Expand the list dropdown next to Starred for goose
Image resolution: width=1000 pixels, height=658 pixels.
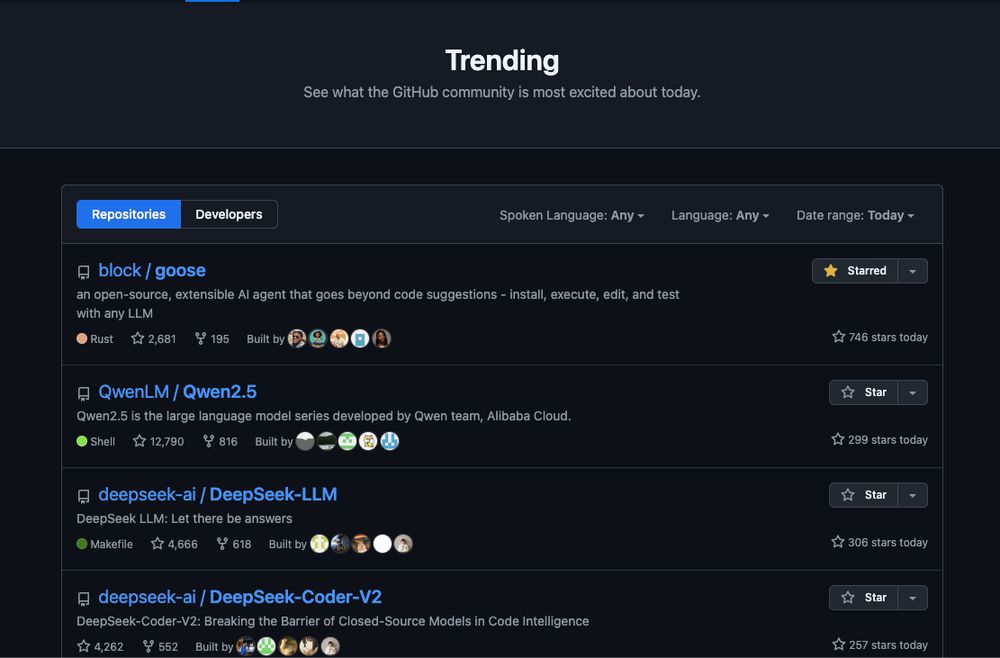(x=913, y=271)
